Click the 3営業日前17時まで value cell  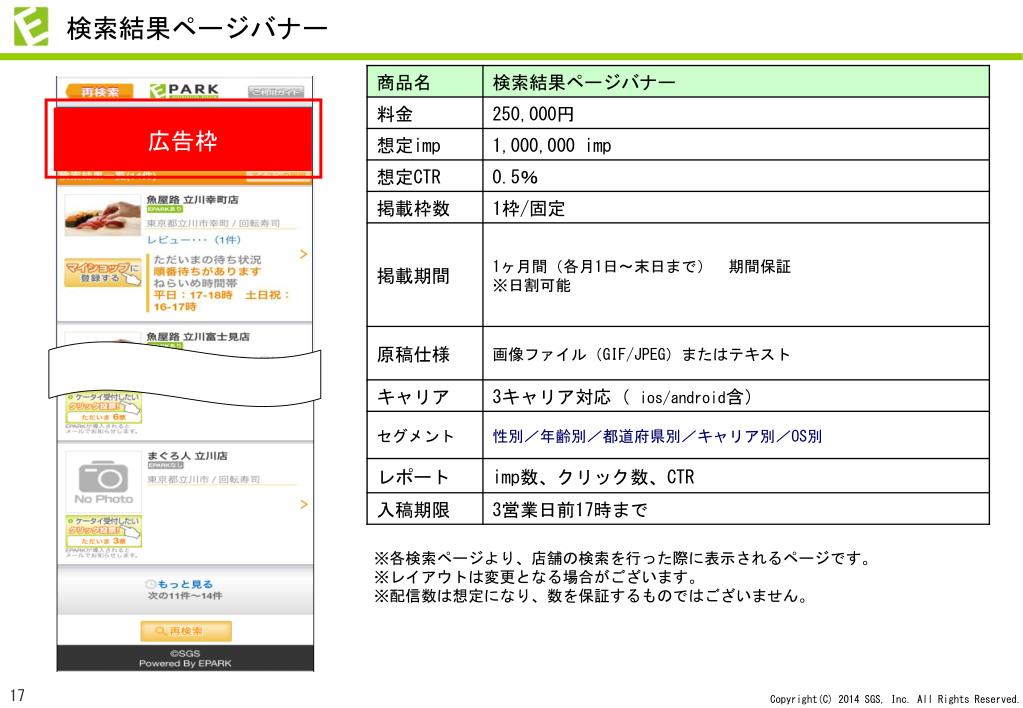coord(736,509)
